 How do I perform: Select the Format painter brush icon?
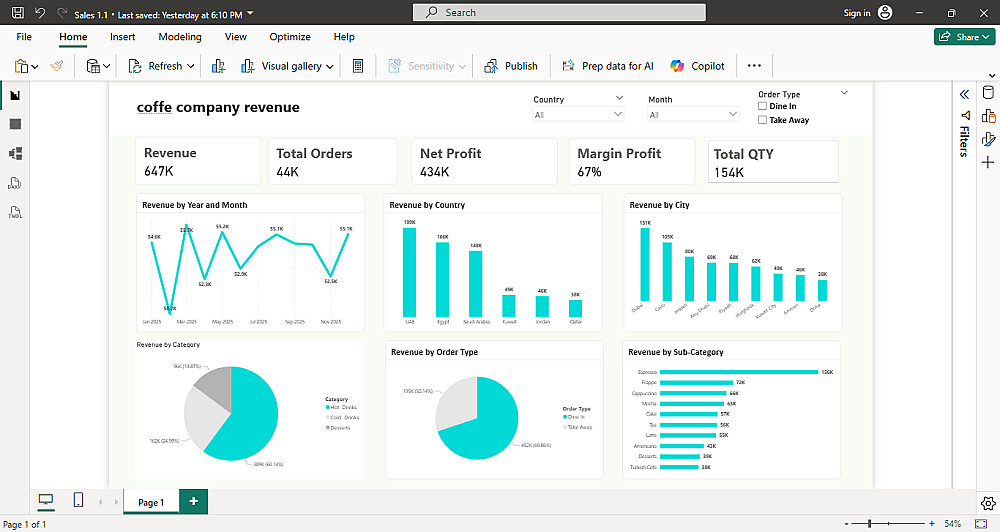click(x=57, y=66)
